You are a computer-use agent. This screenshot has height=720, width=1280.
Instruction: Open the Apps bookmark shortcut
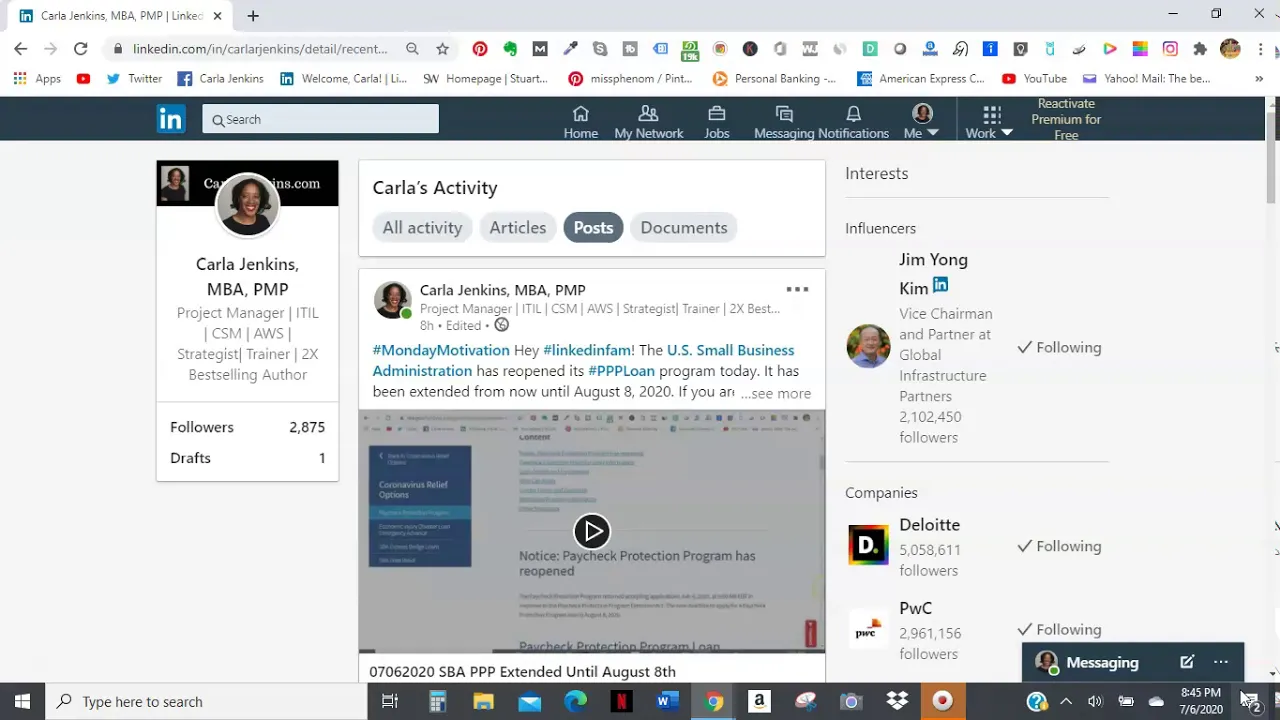click(x=37, y=79)
